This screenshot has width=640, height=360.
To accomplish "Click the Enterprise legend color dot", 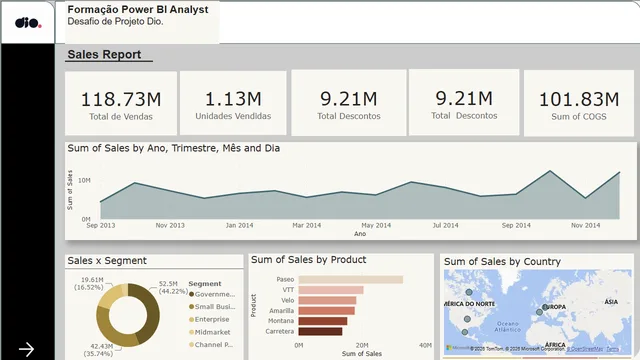I will [x=191, y=320].
